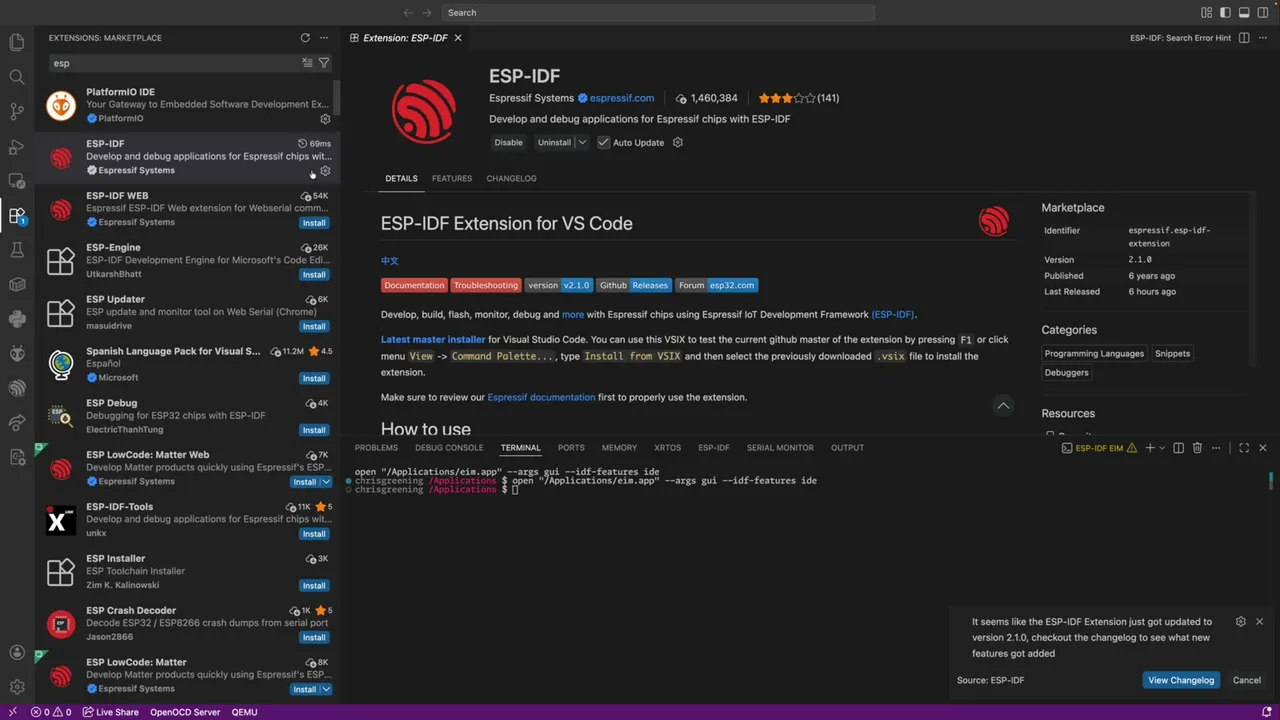Image resolution: width=1280 pixels, height=720 pixels.
Task: Cancel the update notification
Action: tap(1247, 680)
